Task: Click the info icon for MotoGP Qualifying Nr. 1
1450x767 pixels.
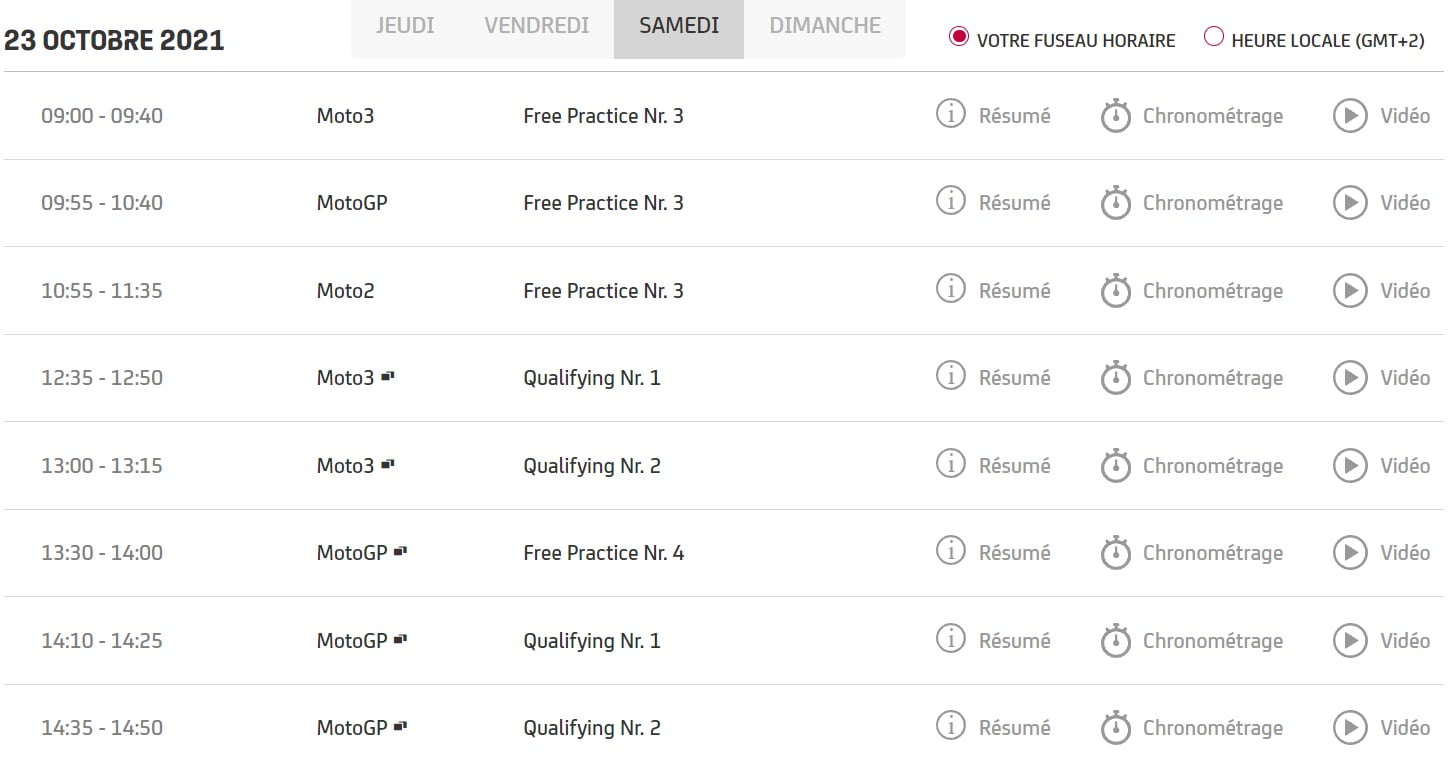Action: 950,639
